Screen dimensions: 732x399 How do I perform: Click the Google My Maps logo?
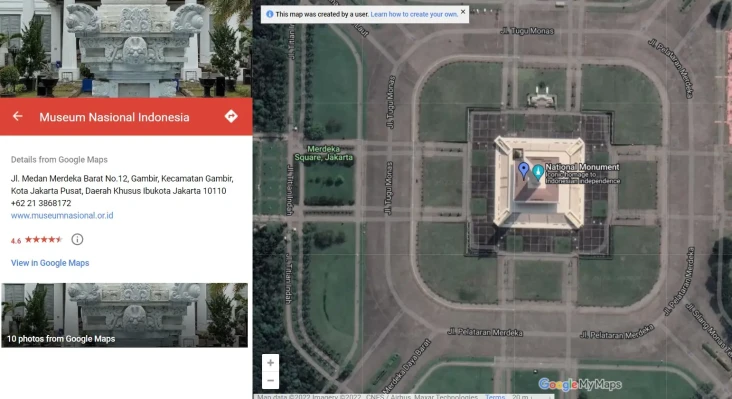[580, 384]
